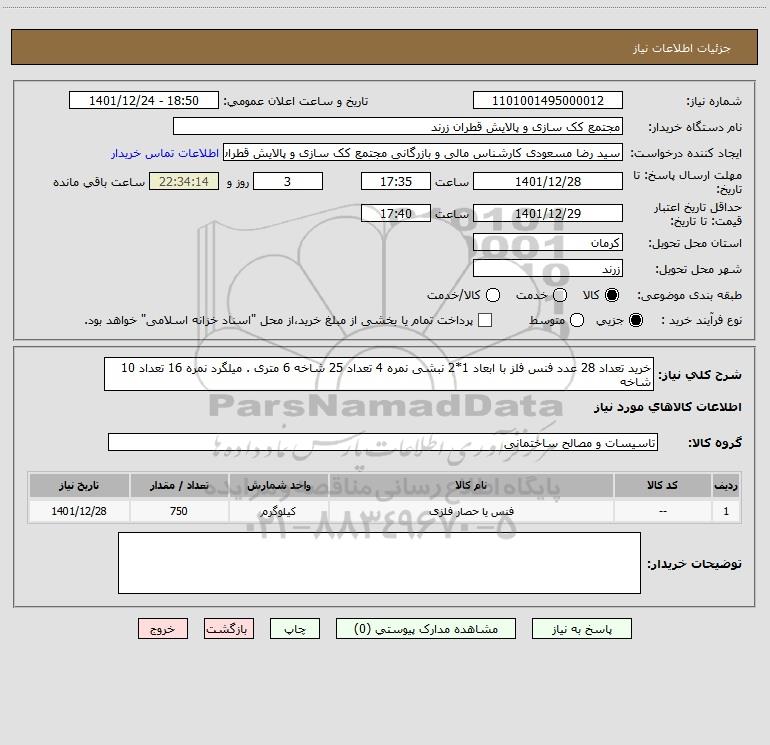Select the خدمت radio button
Screen dimensions: 770x745
coord(560,295)
